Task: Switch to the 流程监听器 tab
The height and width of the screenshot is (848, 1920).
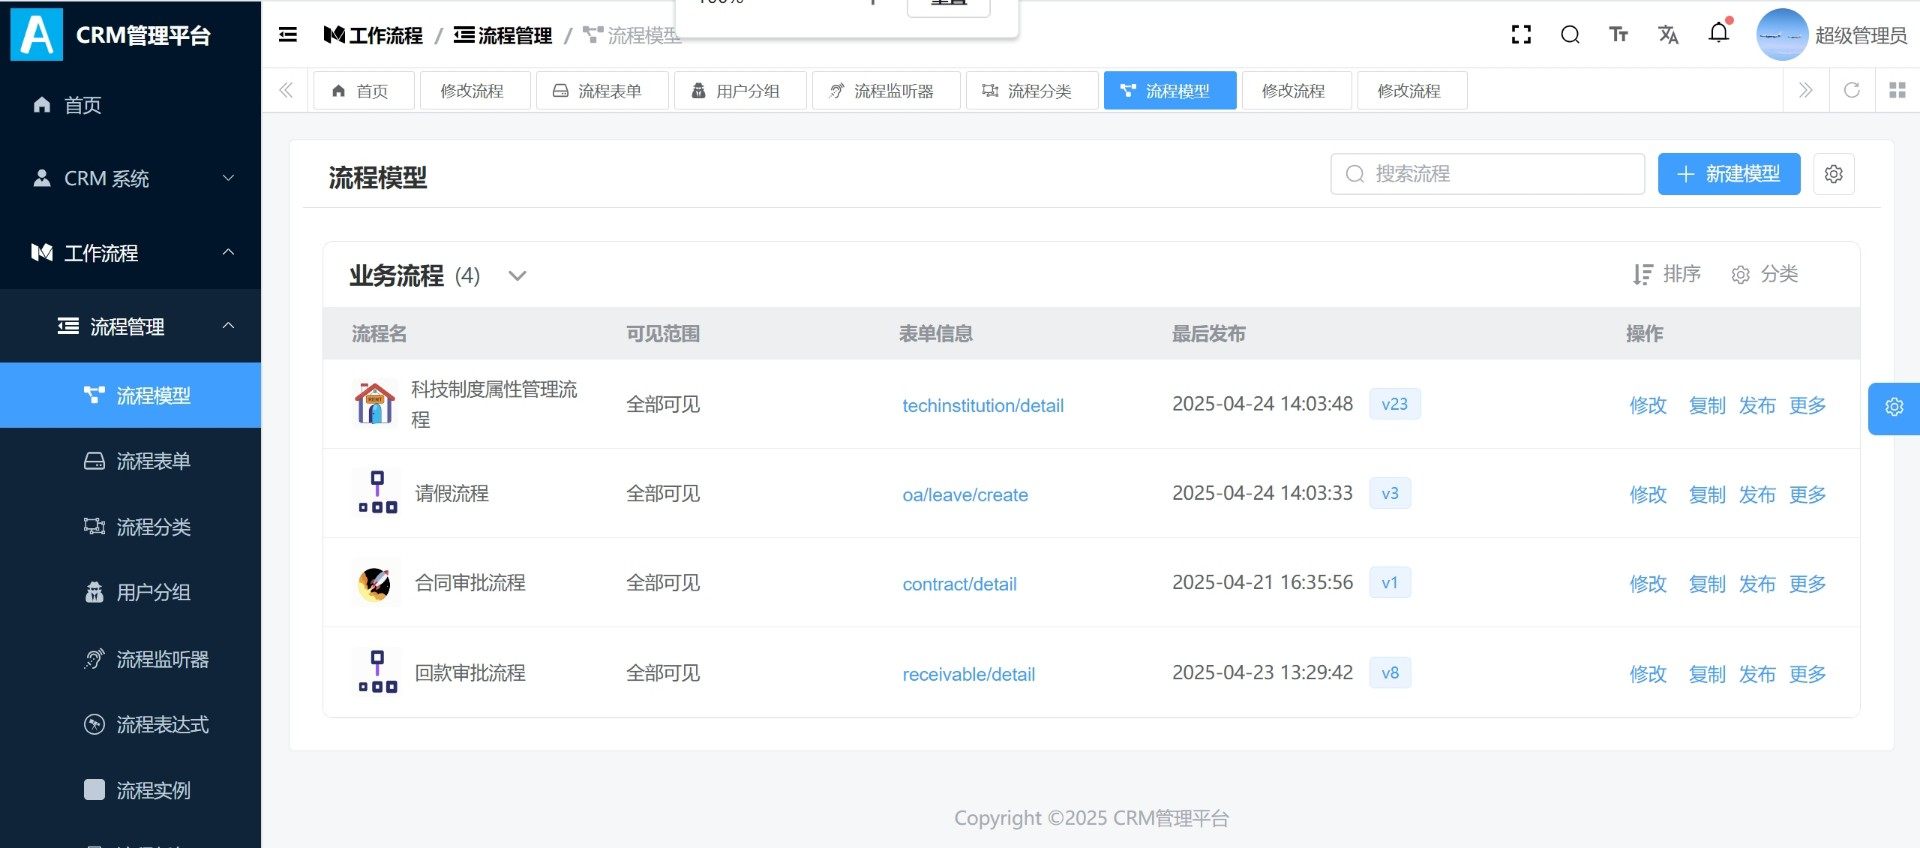Action: pos(885,91)
